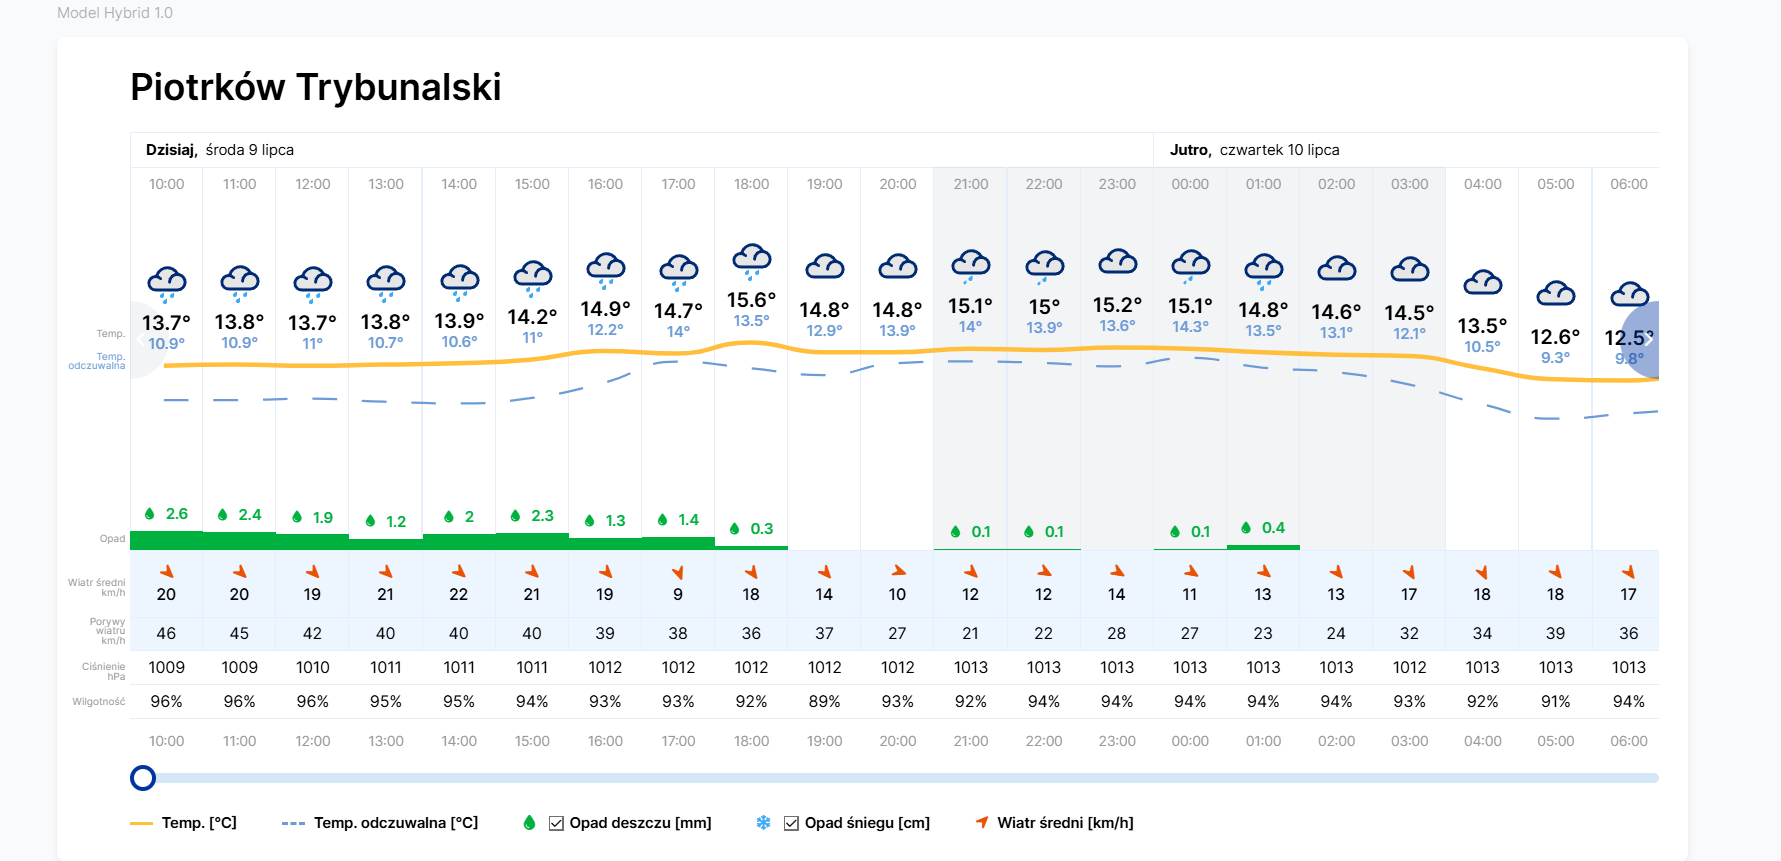Click the snowflake icon in the legend

tap(763, 823)
